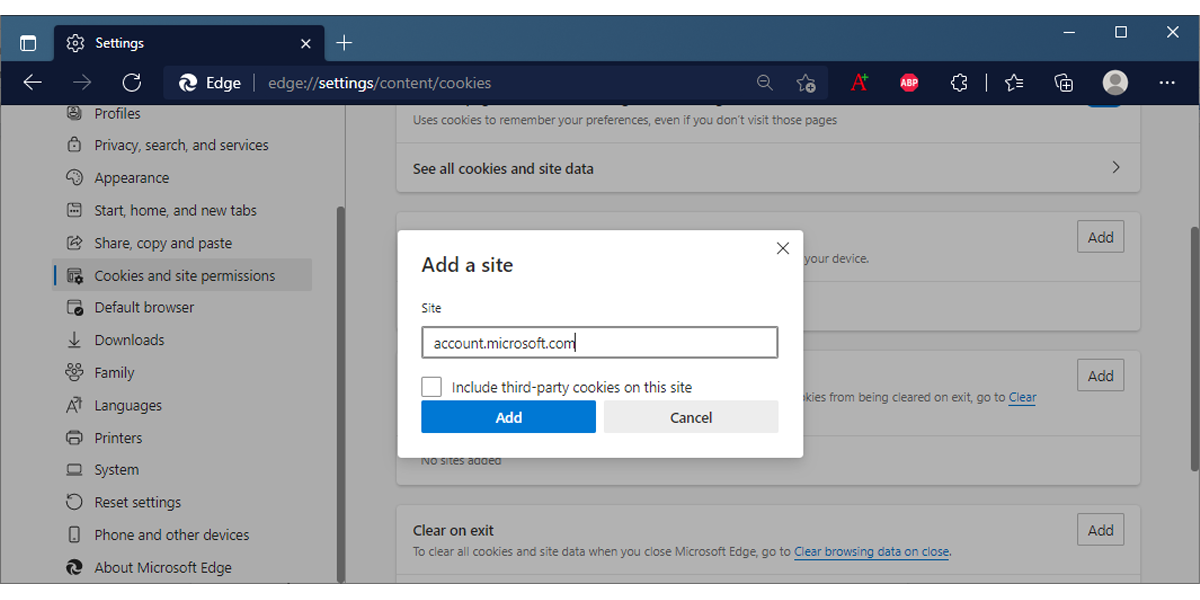Click the red A+ extension icon

click(x=858, y=82)
